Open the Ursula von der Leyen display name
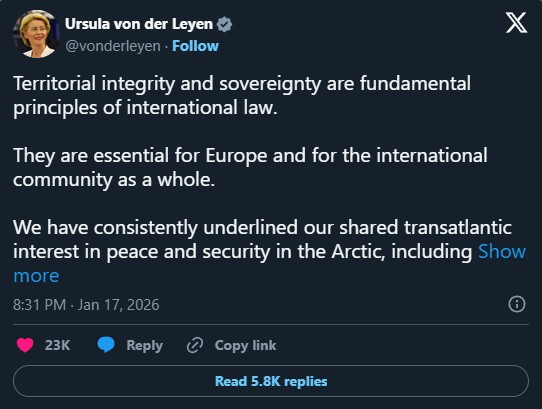 [139, 24]
